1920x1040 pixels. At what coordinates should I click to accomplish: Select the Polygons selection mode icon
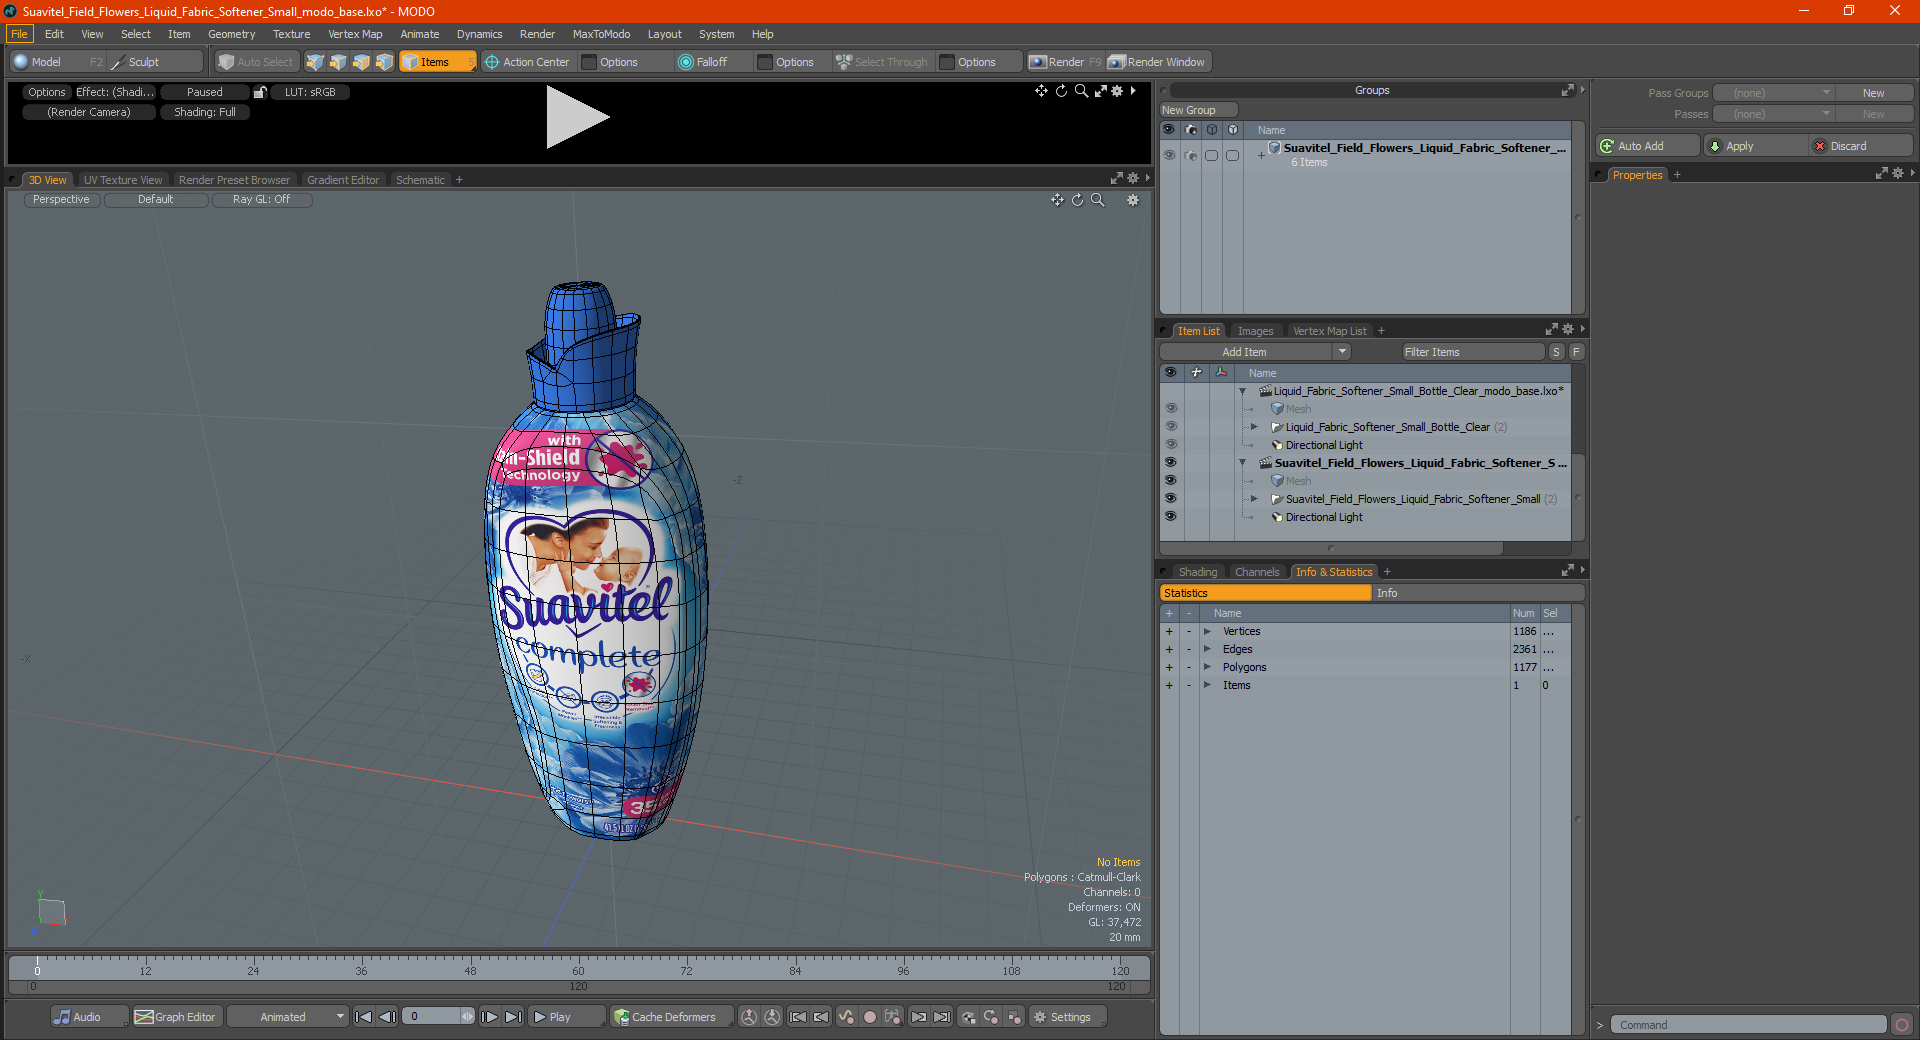tap(361, 62)
